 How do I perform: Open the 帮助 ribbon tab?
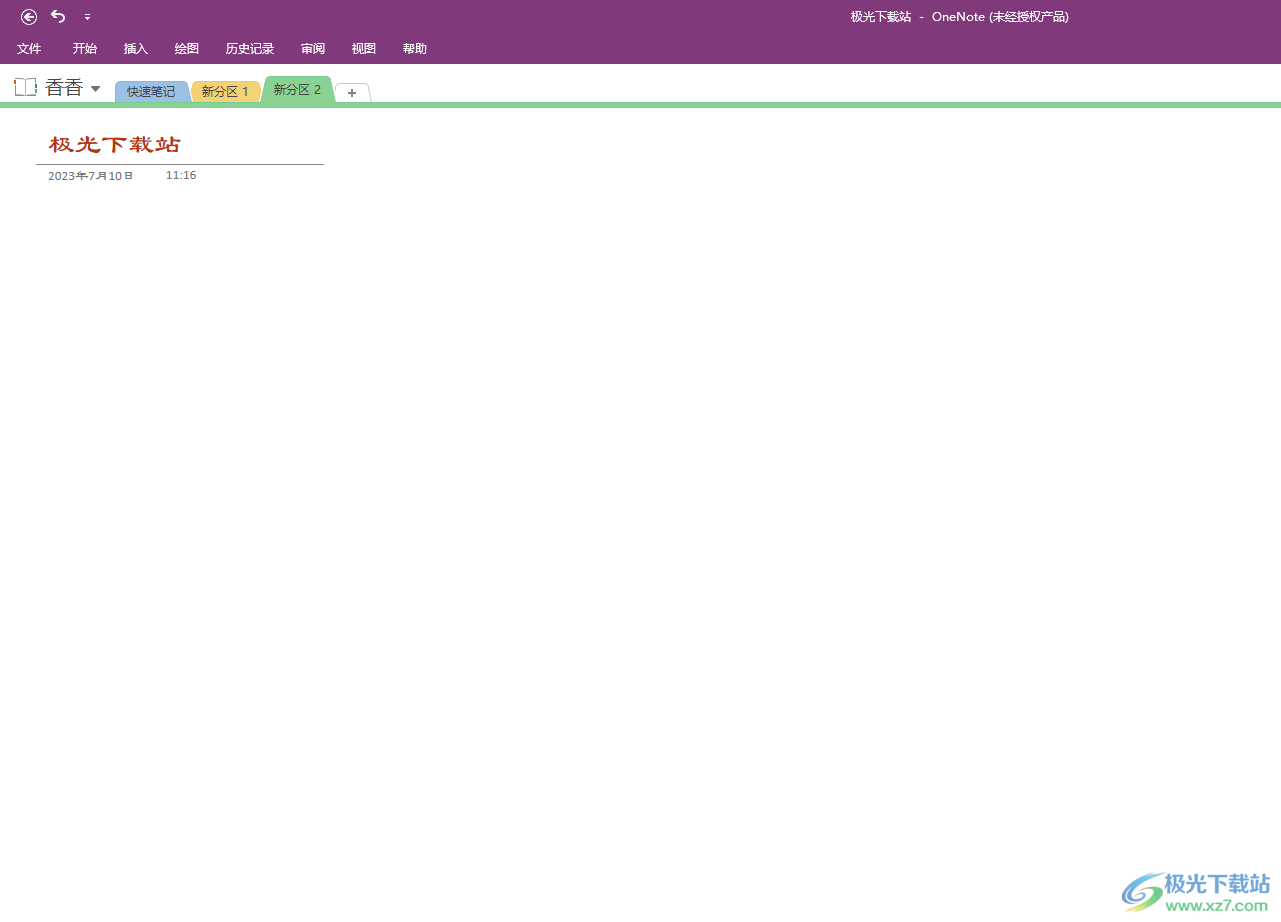[x=415, y=48]
